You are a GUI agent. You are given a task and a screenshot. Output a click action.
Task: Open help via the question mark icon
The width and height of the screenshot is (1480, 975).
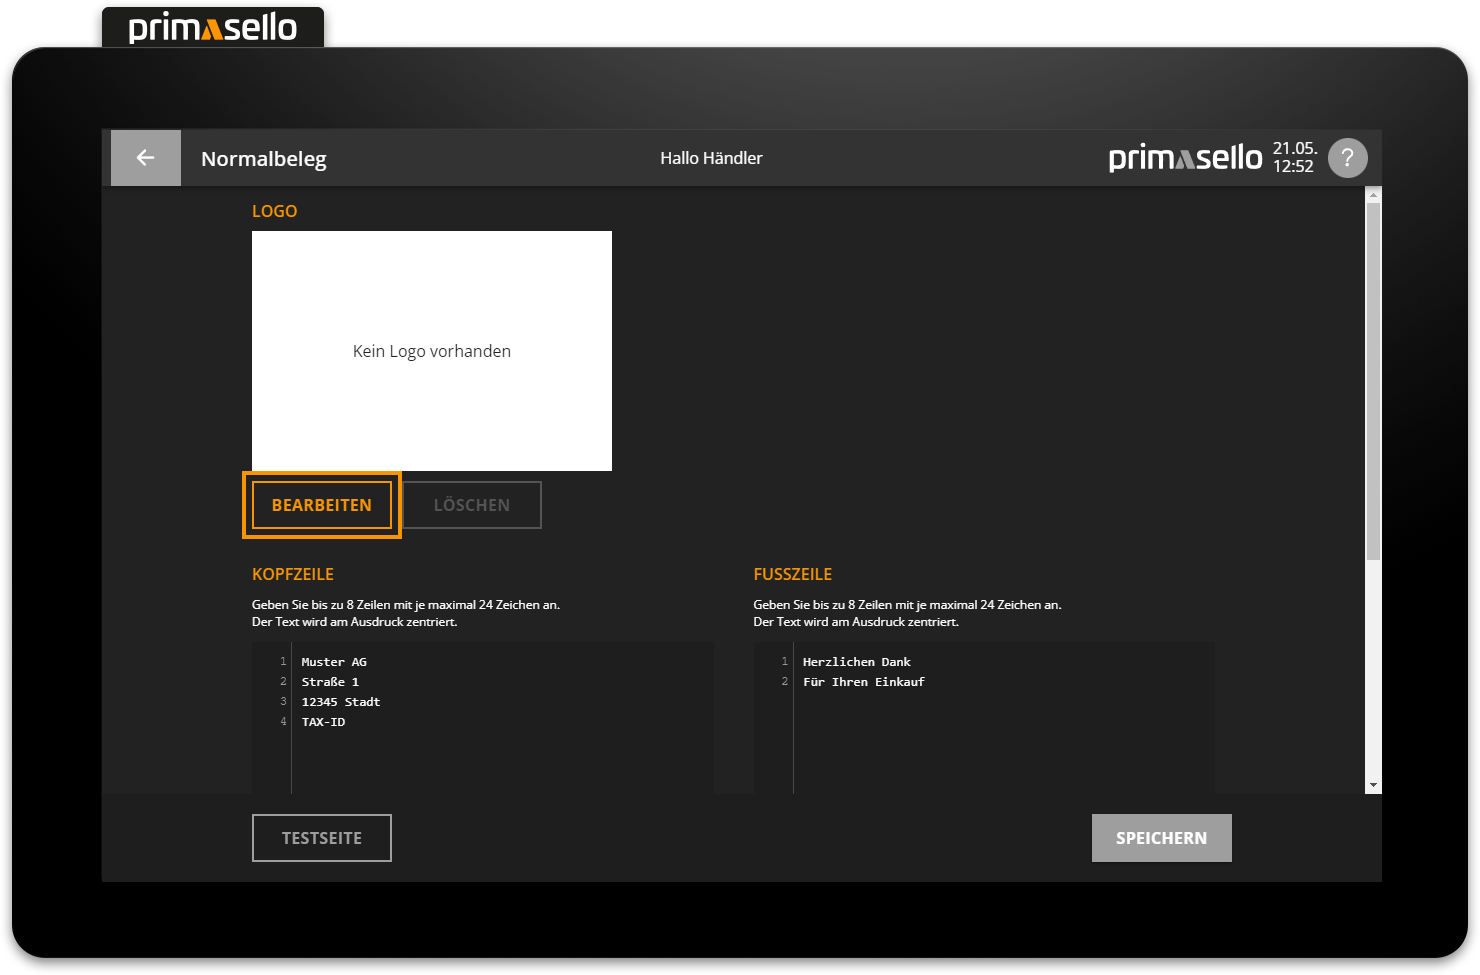pos(1347,158)
